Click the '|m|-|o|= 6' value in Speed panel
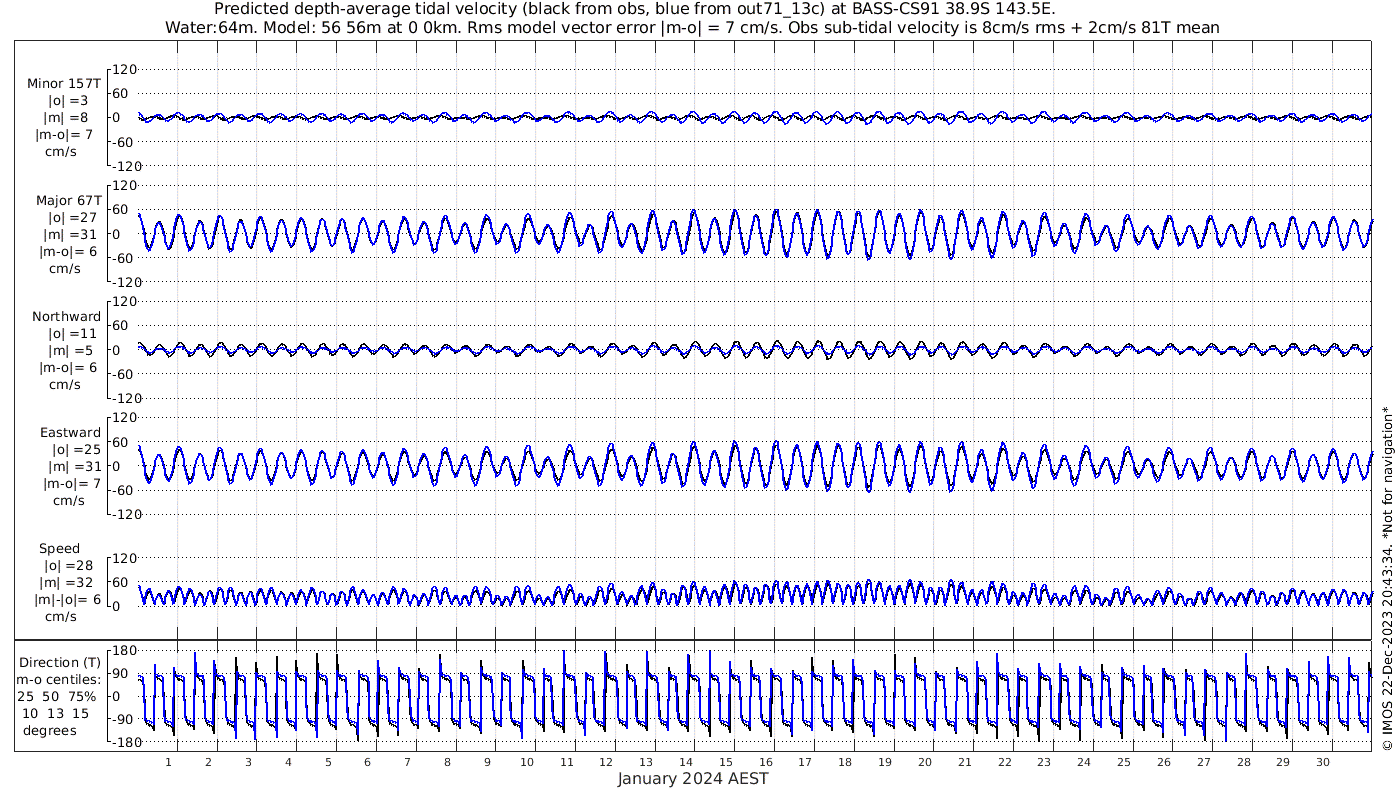This screenshot has width=1400, height=800. [68, 599]
